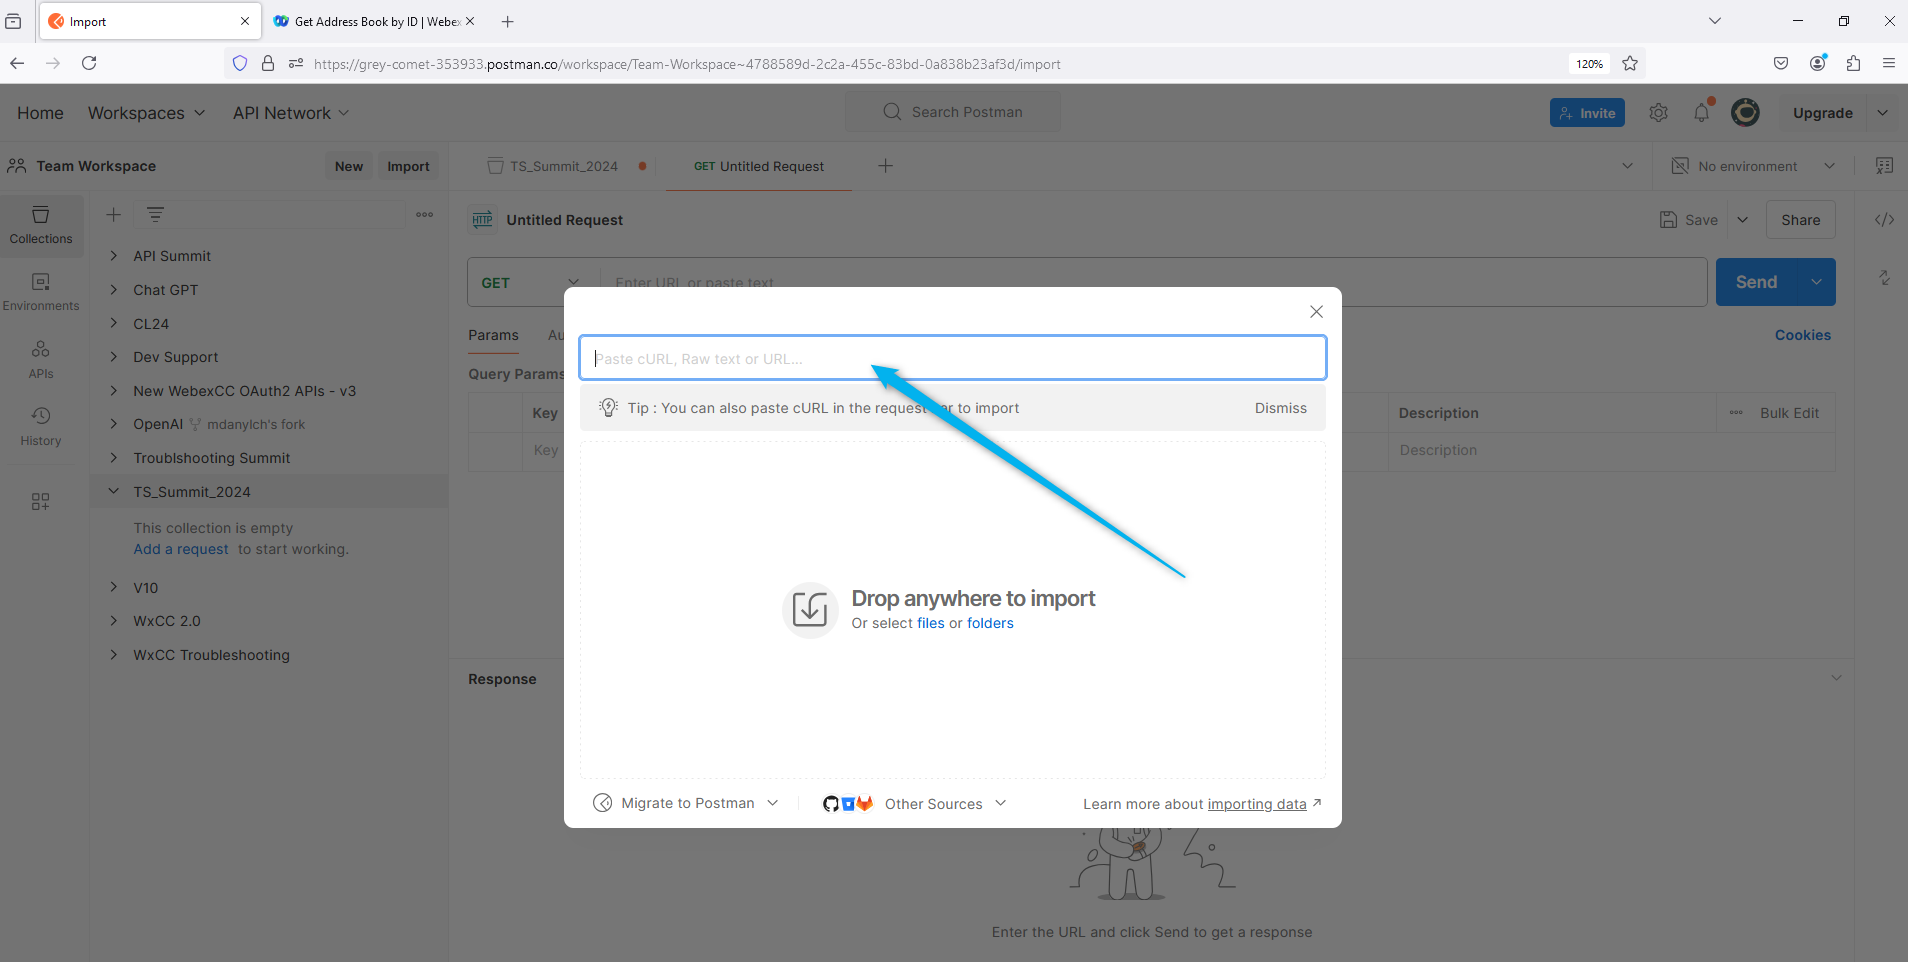Click the Invite button
Viewport: 1908px width, 962px height.
point(1587,113)
